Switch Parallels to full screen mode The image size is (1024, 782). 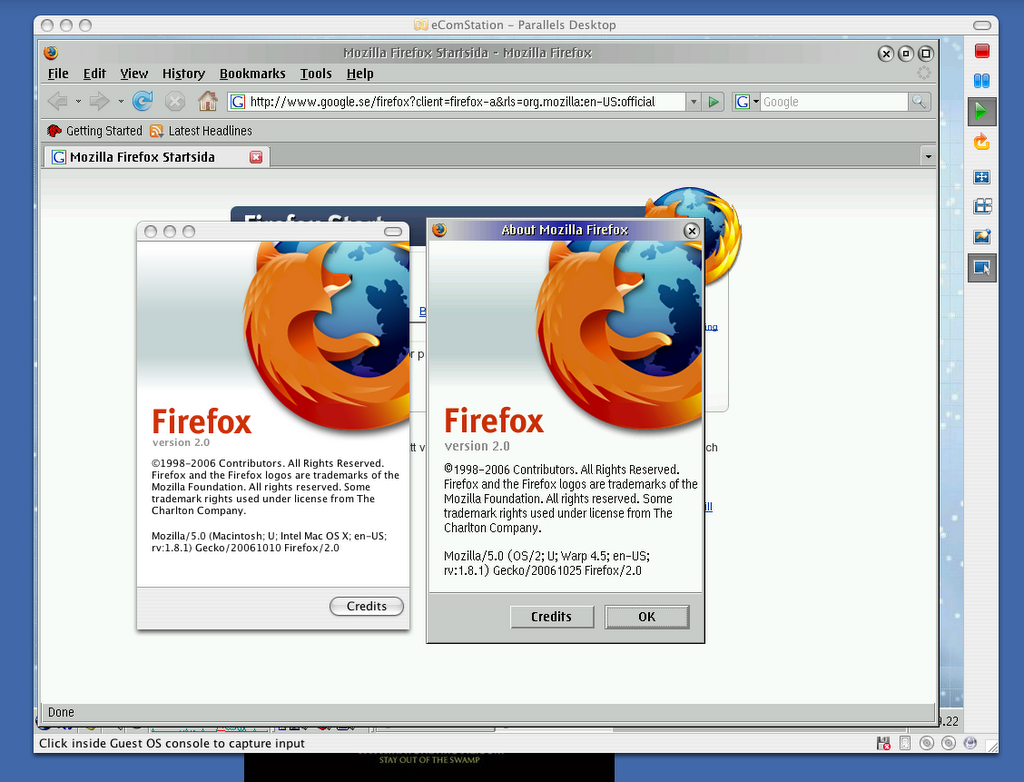pos(982,176)
